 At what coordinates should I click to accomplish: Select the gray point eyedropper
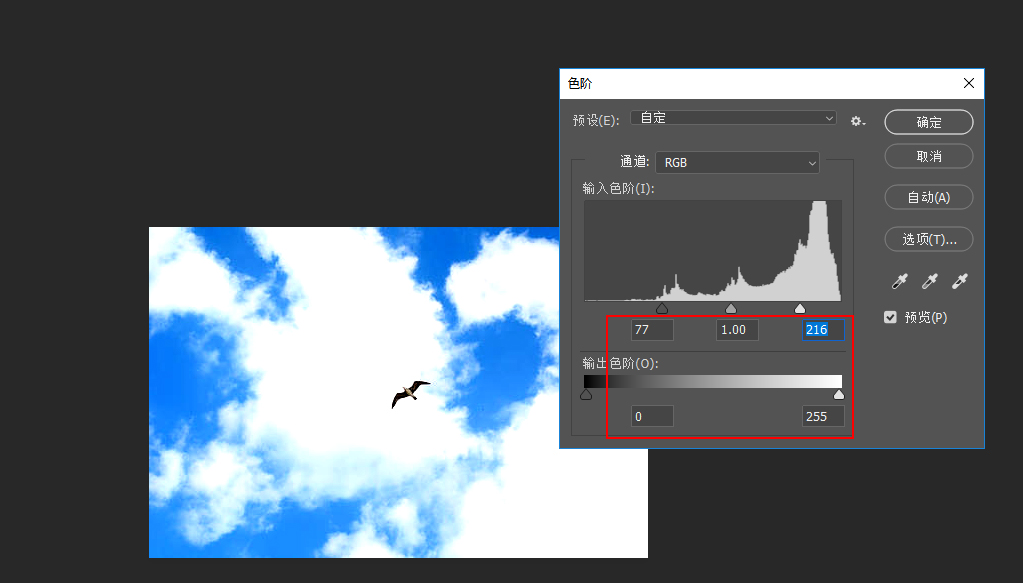(x=929, y=281)
